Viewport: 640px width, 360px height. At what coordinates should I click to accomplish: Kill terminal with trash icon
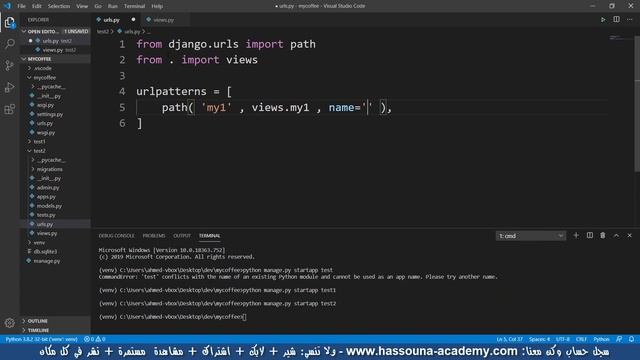[x=602, y=236]
